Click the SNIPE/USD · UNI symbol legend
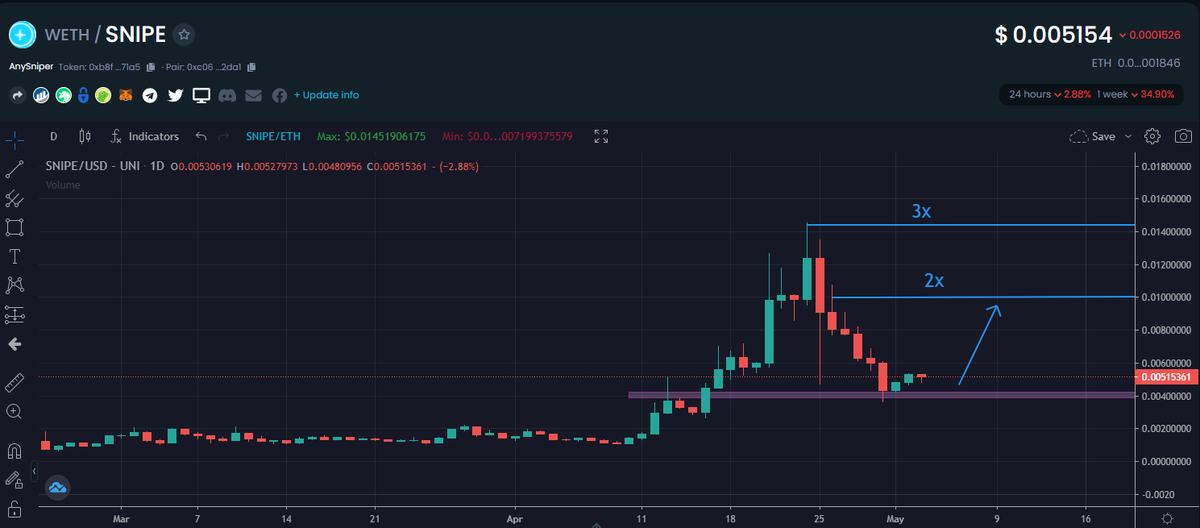This screenshot has height=528, width=1200. pyautogui.click(x=103, y=165)
